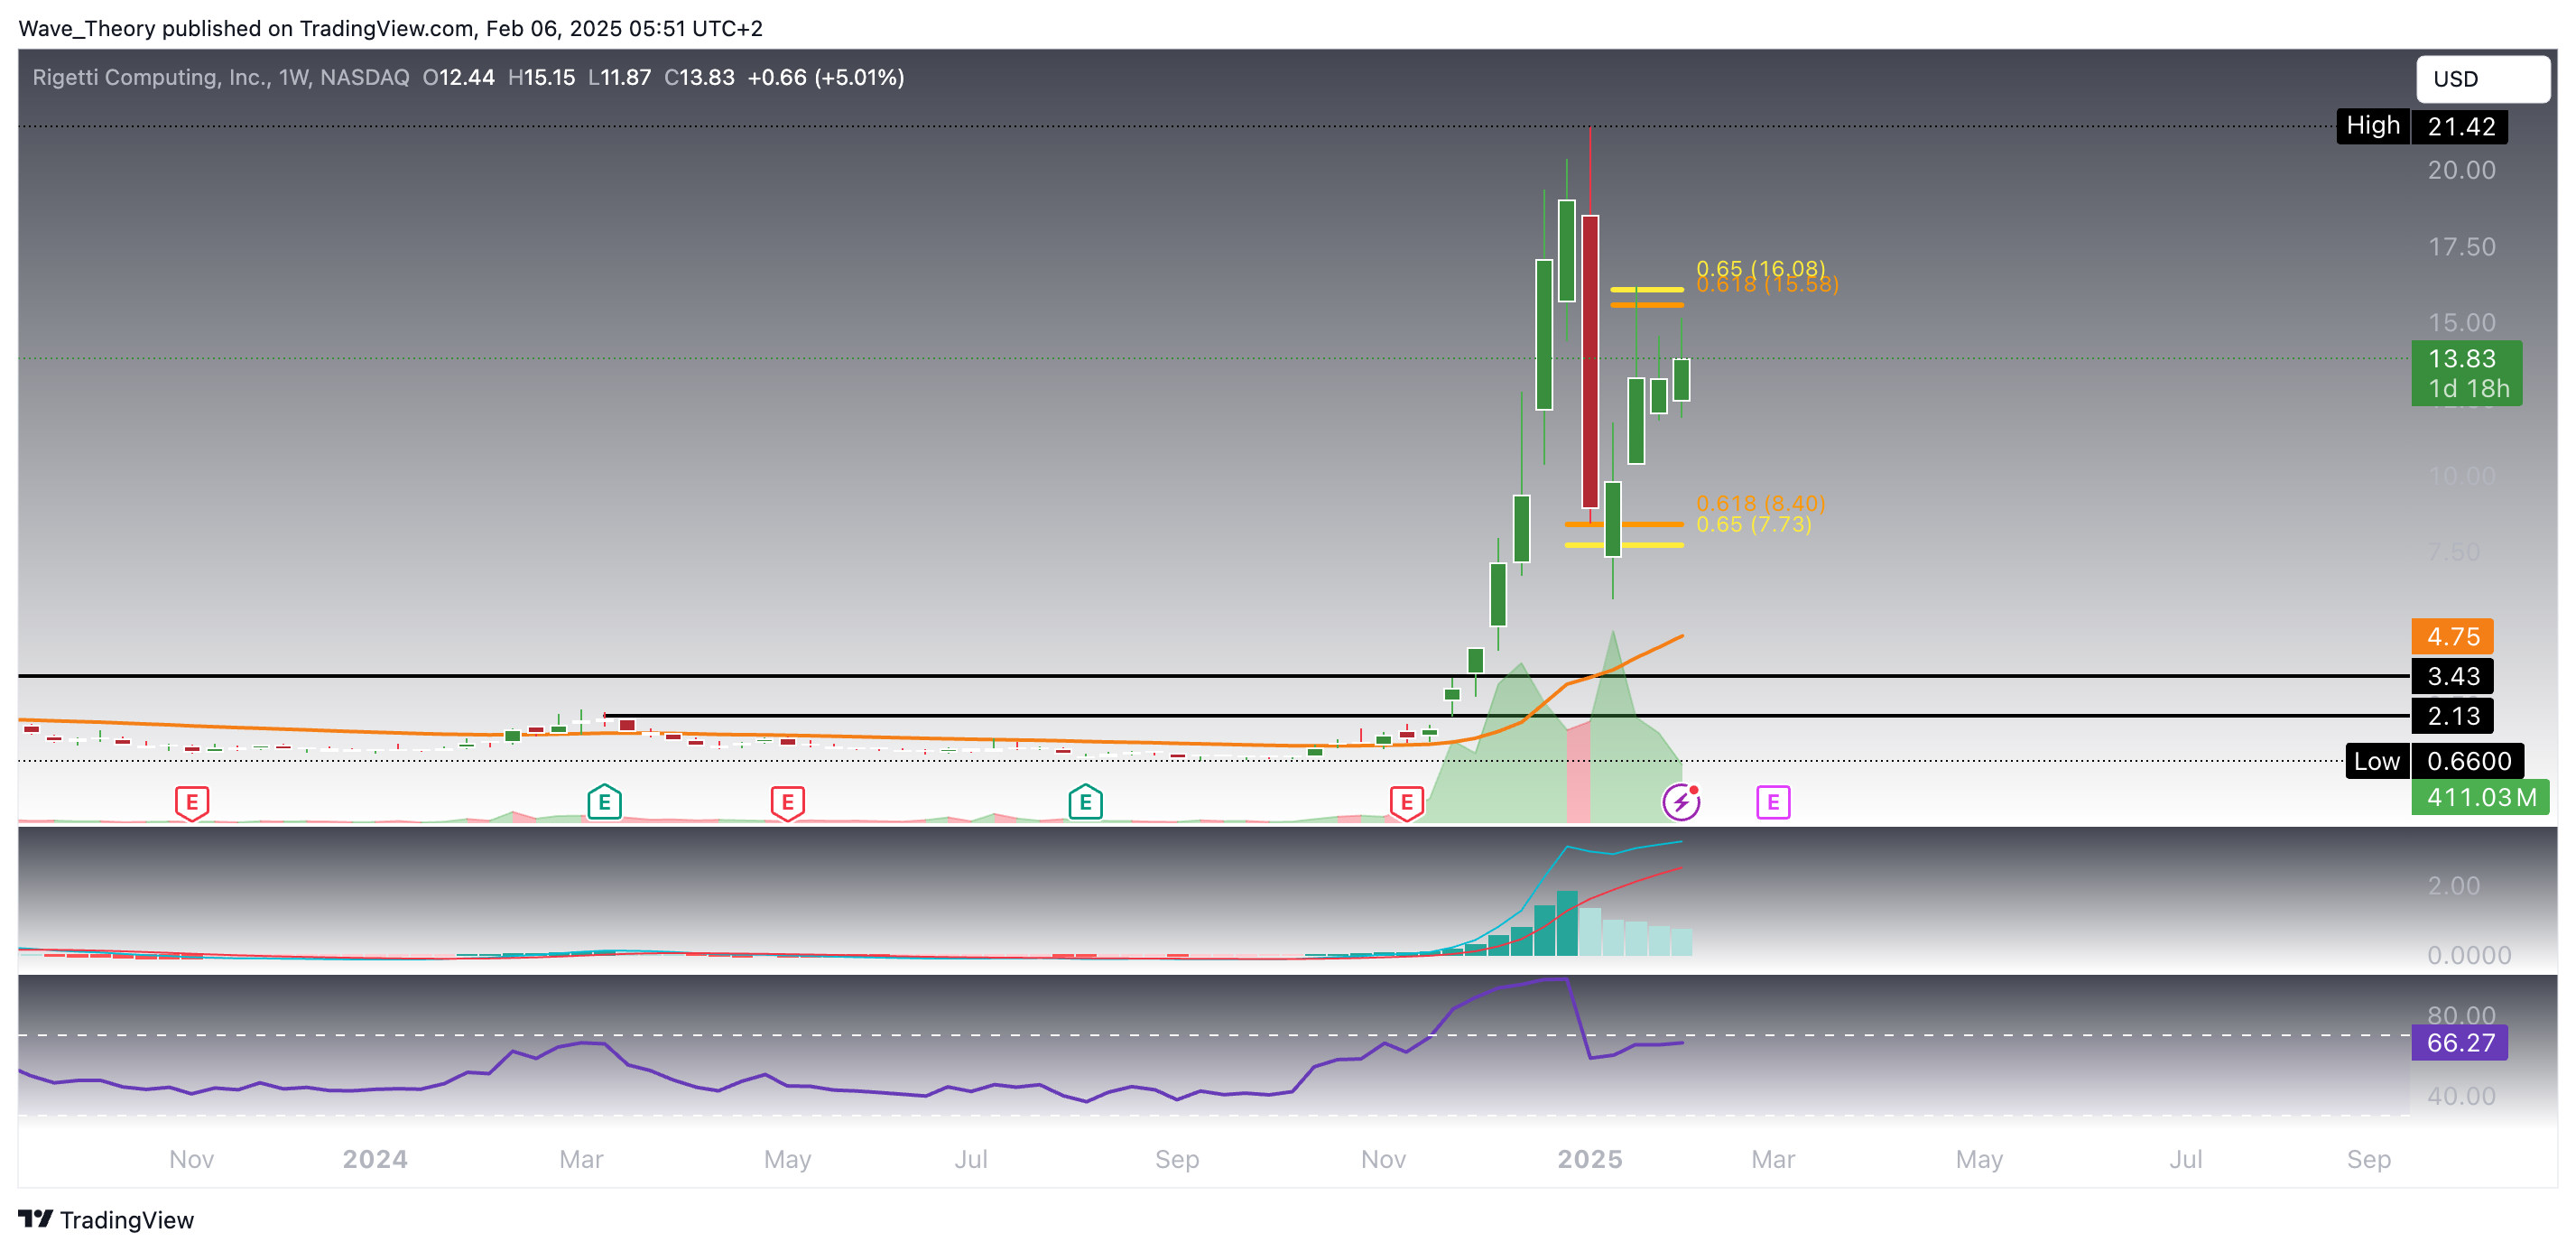Click the 2024 label on time axis
Image resolution: width=2576 pixels, height=1251 pixels.
[x=375, y=1160]
